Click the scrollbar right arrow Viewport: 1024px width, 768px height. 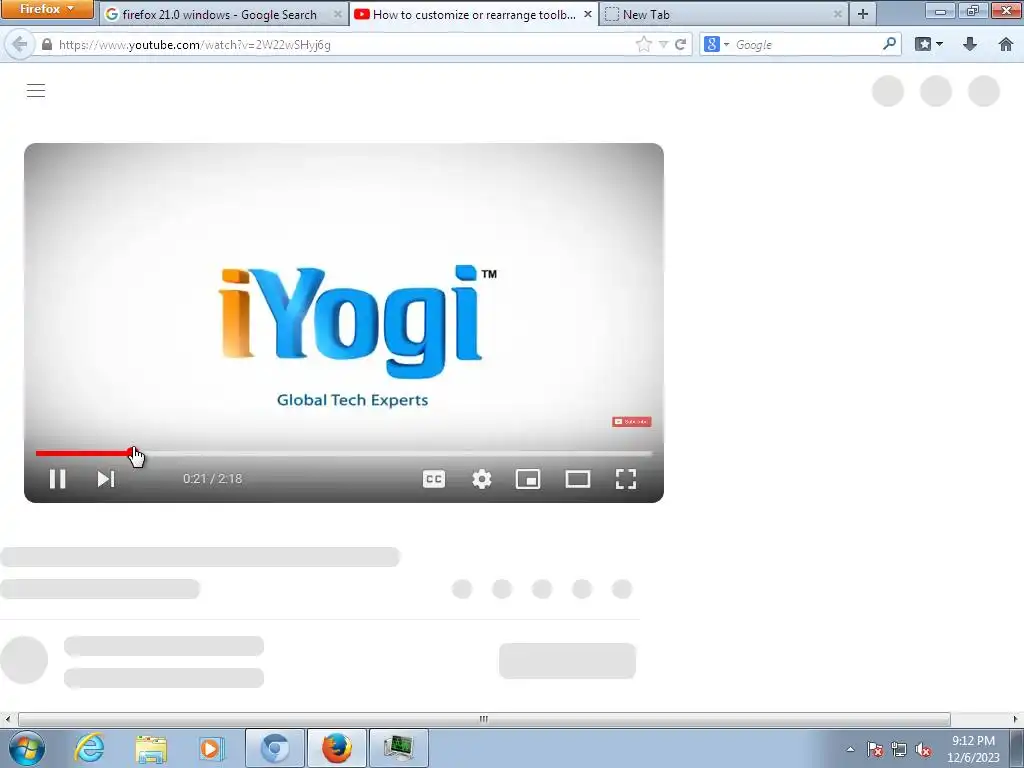coord(1016,719)
